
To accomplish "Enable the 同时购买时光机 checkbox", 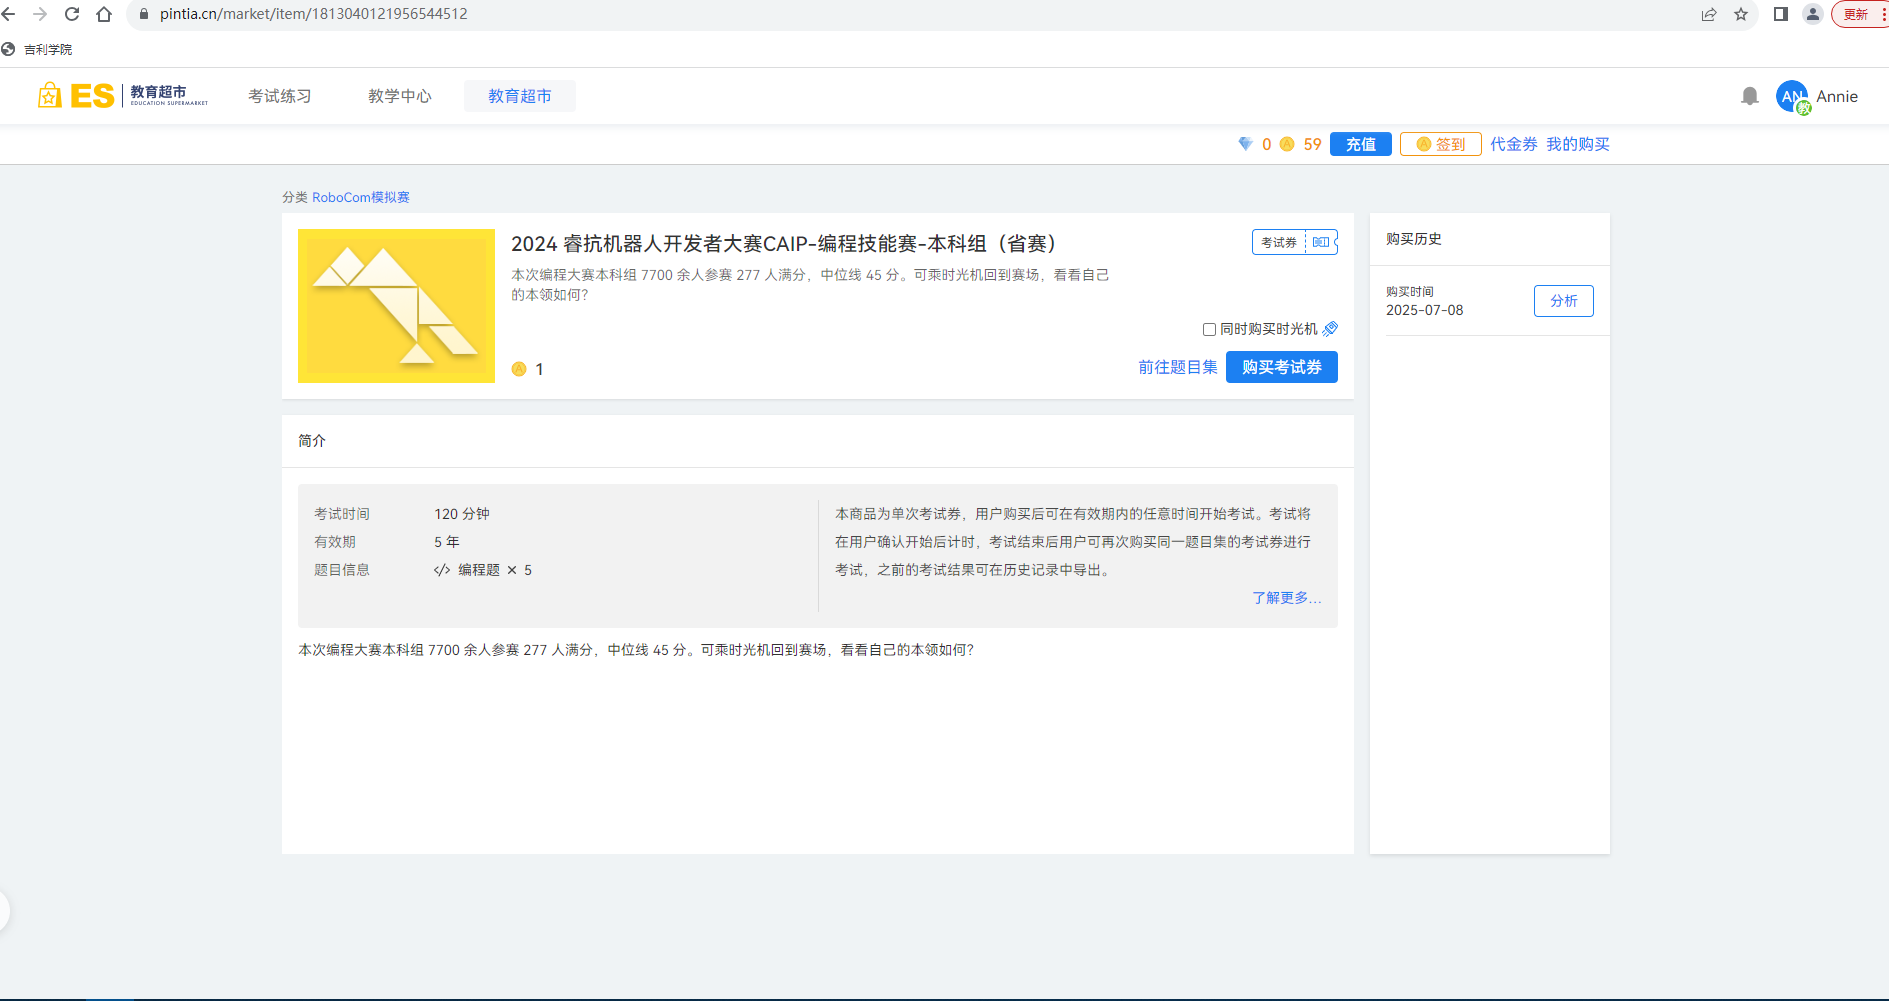I will [1209, 330].
